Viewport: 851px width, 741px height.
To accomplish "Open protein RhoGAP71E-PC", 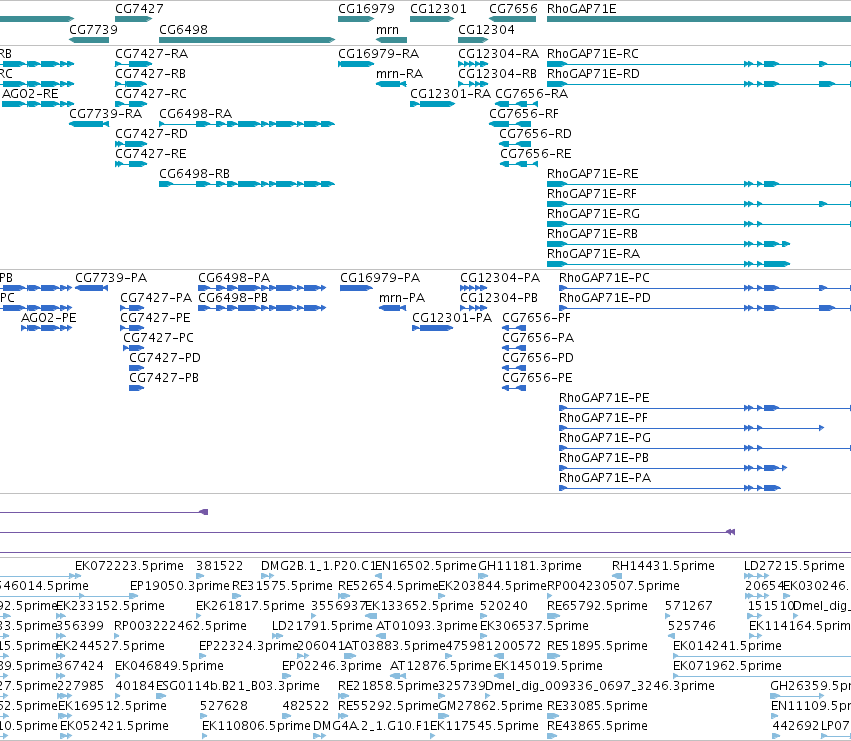I will tap(604, 278).
